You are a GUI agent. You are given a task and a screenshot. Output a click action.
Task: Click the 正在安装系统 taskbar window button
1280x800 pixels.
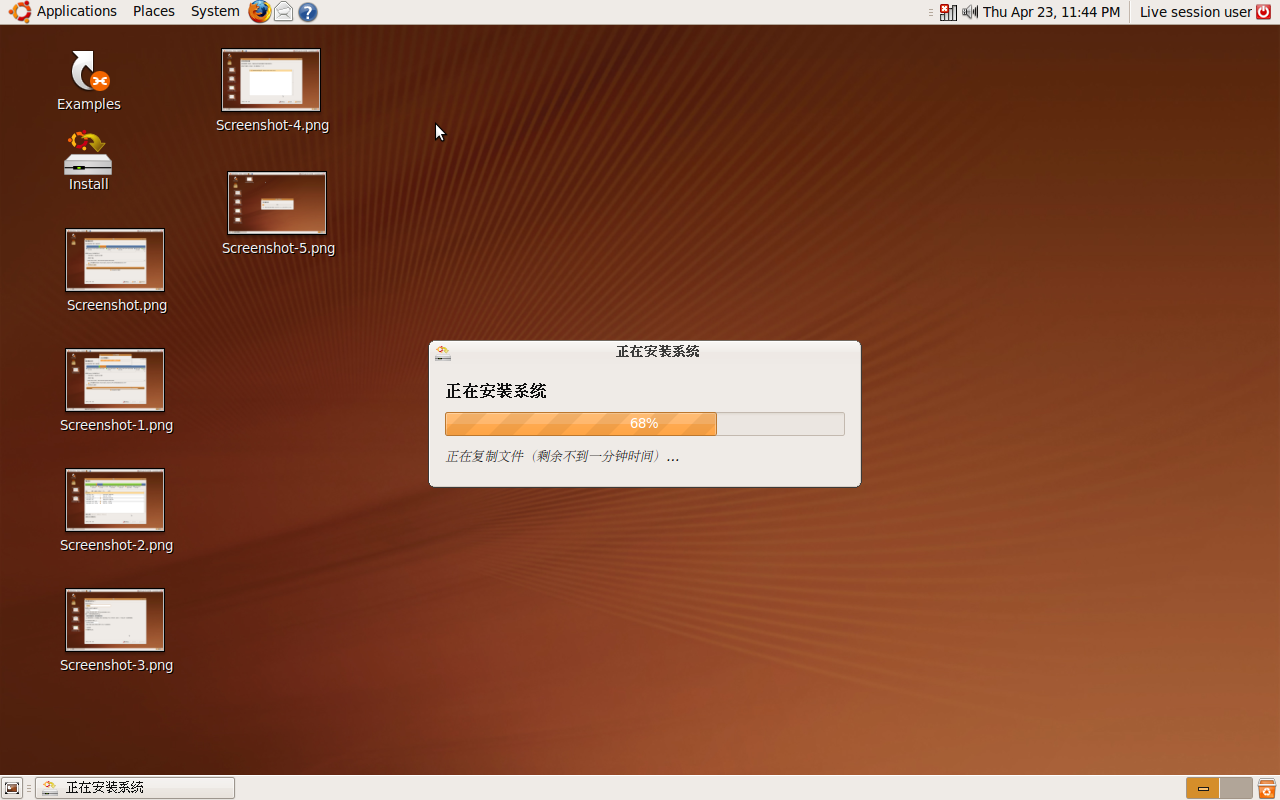coord(135,788)
